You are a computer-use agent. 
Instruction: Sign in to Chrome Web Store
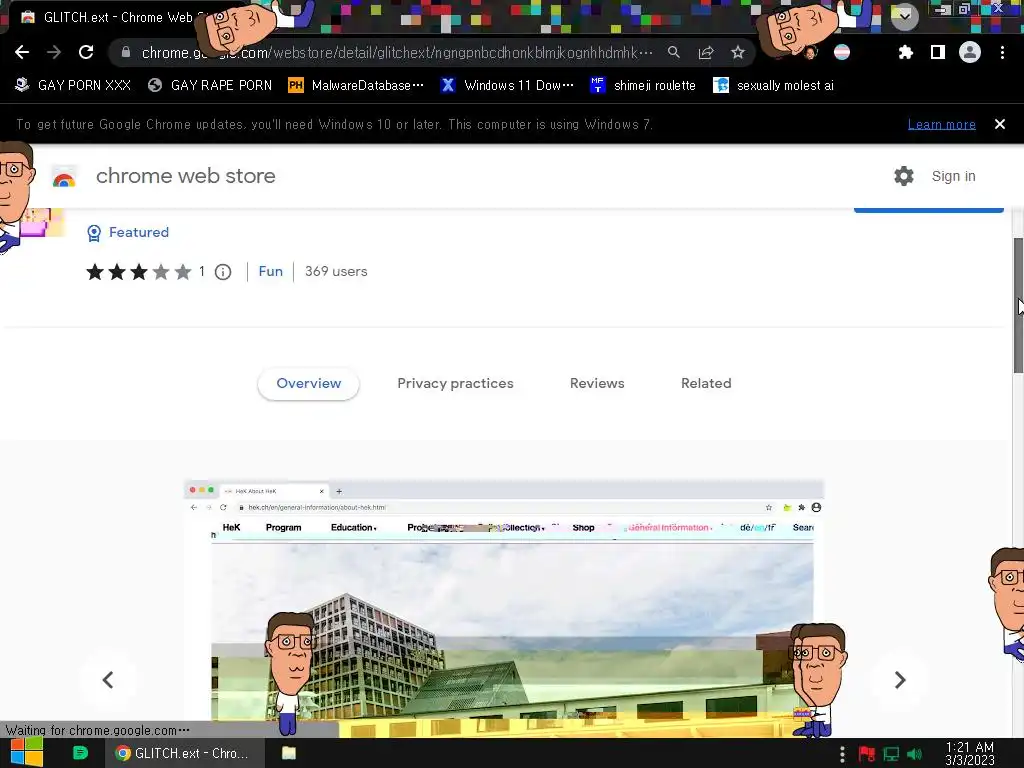953,176
